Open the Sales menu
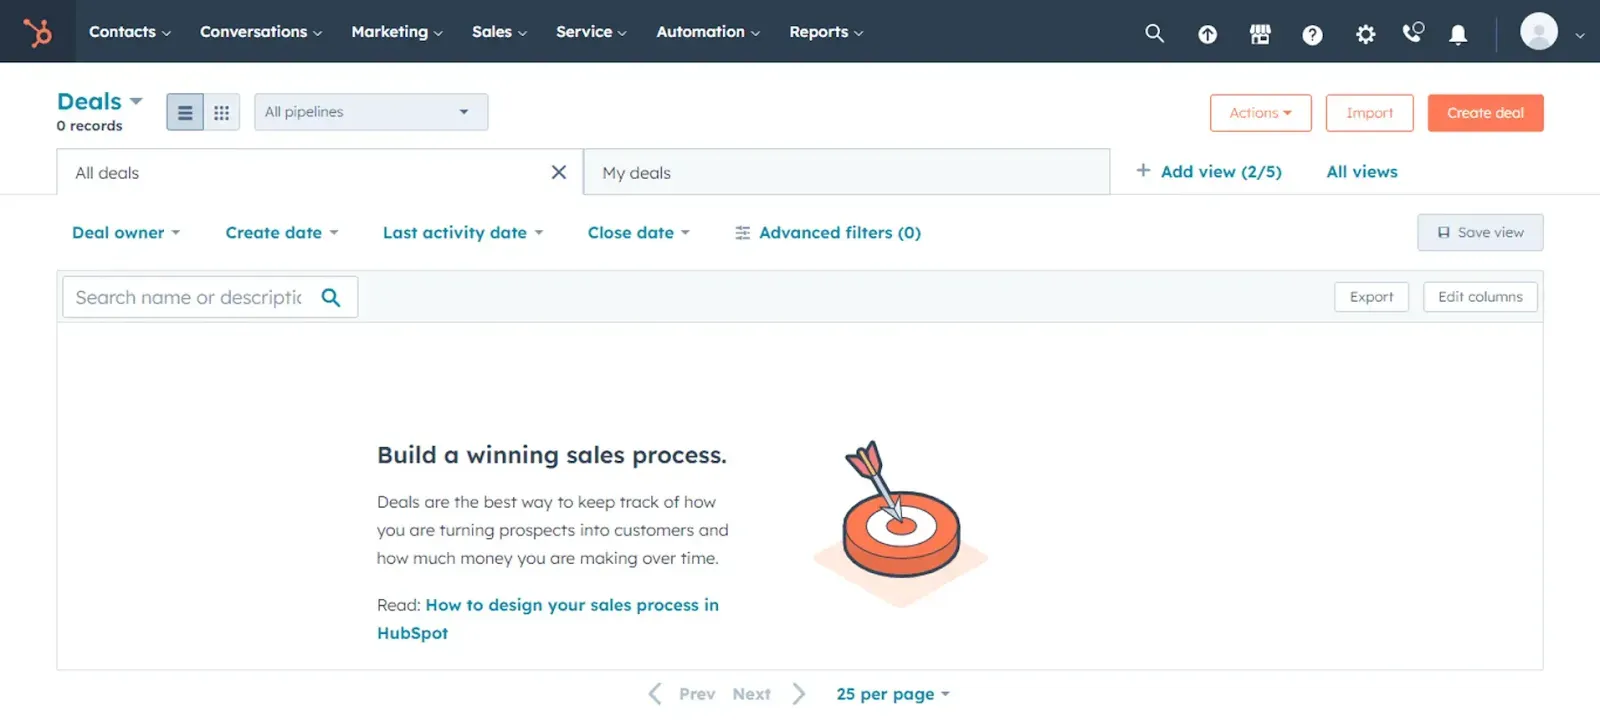 tap(499, 32)
